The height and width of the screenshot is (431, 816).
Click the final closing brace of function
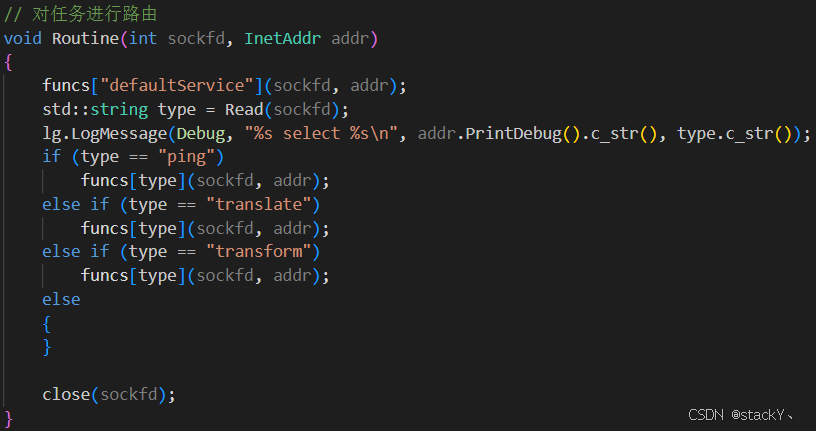(8, 419)
